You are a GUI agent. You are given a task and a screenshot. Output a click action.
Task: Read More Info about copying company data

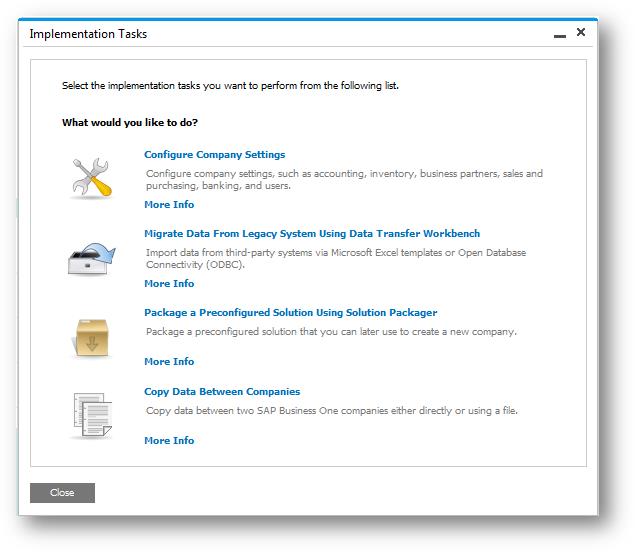(x=169, y=441)
